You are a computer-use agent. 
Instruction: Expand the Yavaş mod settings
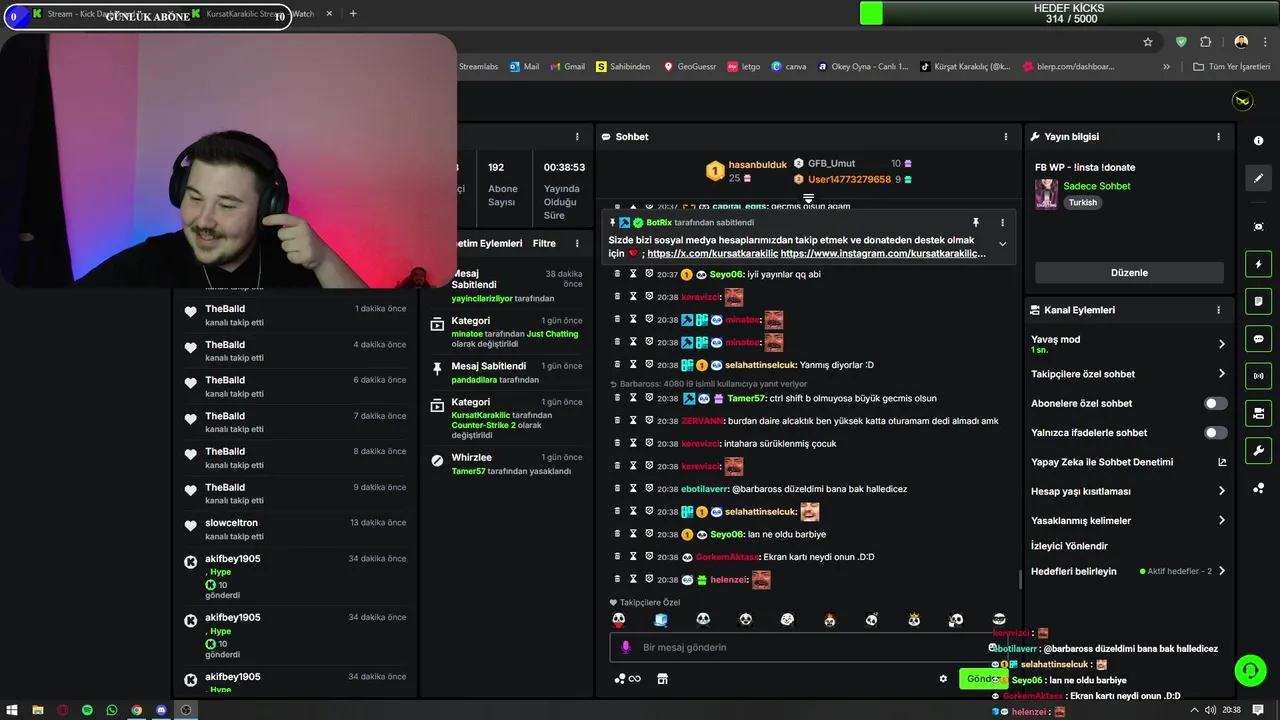tap(1221, 344)
